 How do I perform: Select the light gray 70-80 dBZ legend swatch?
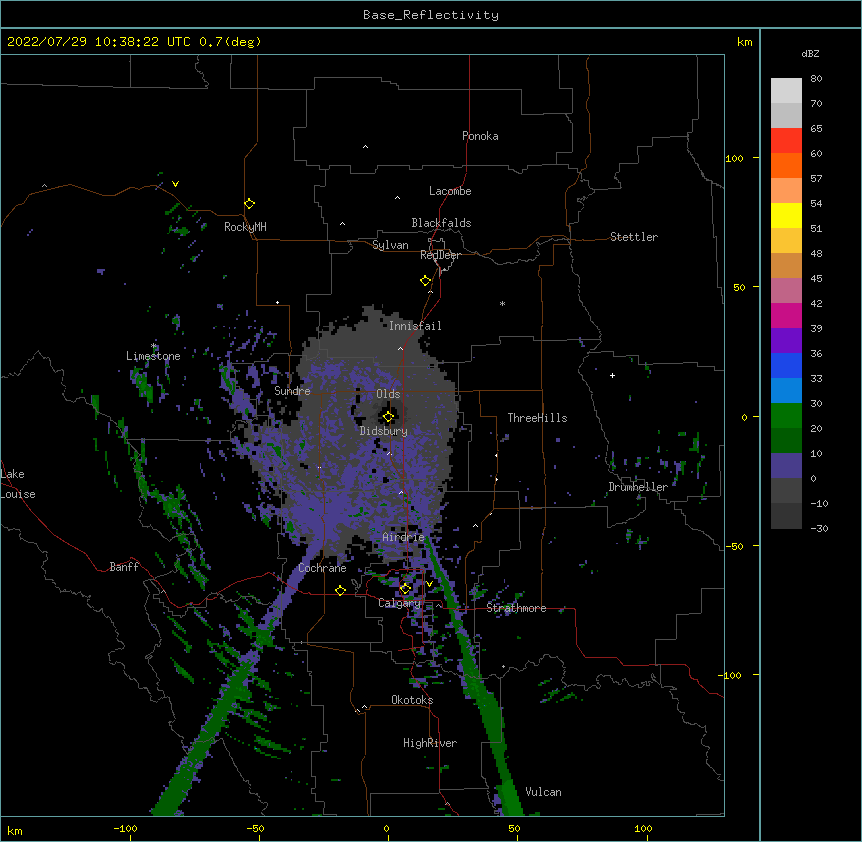(786, 90)
